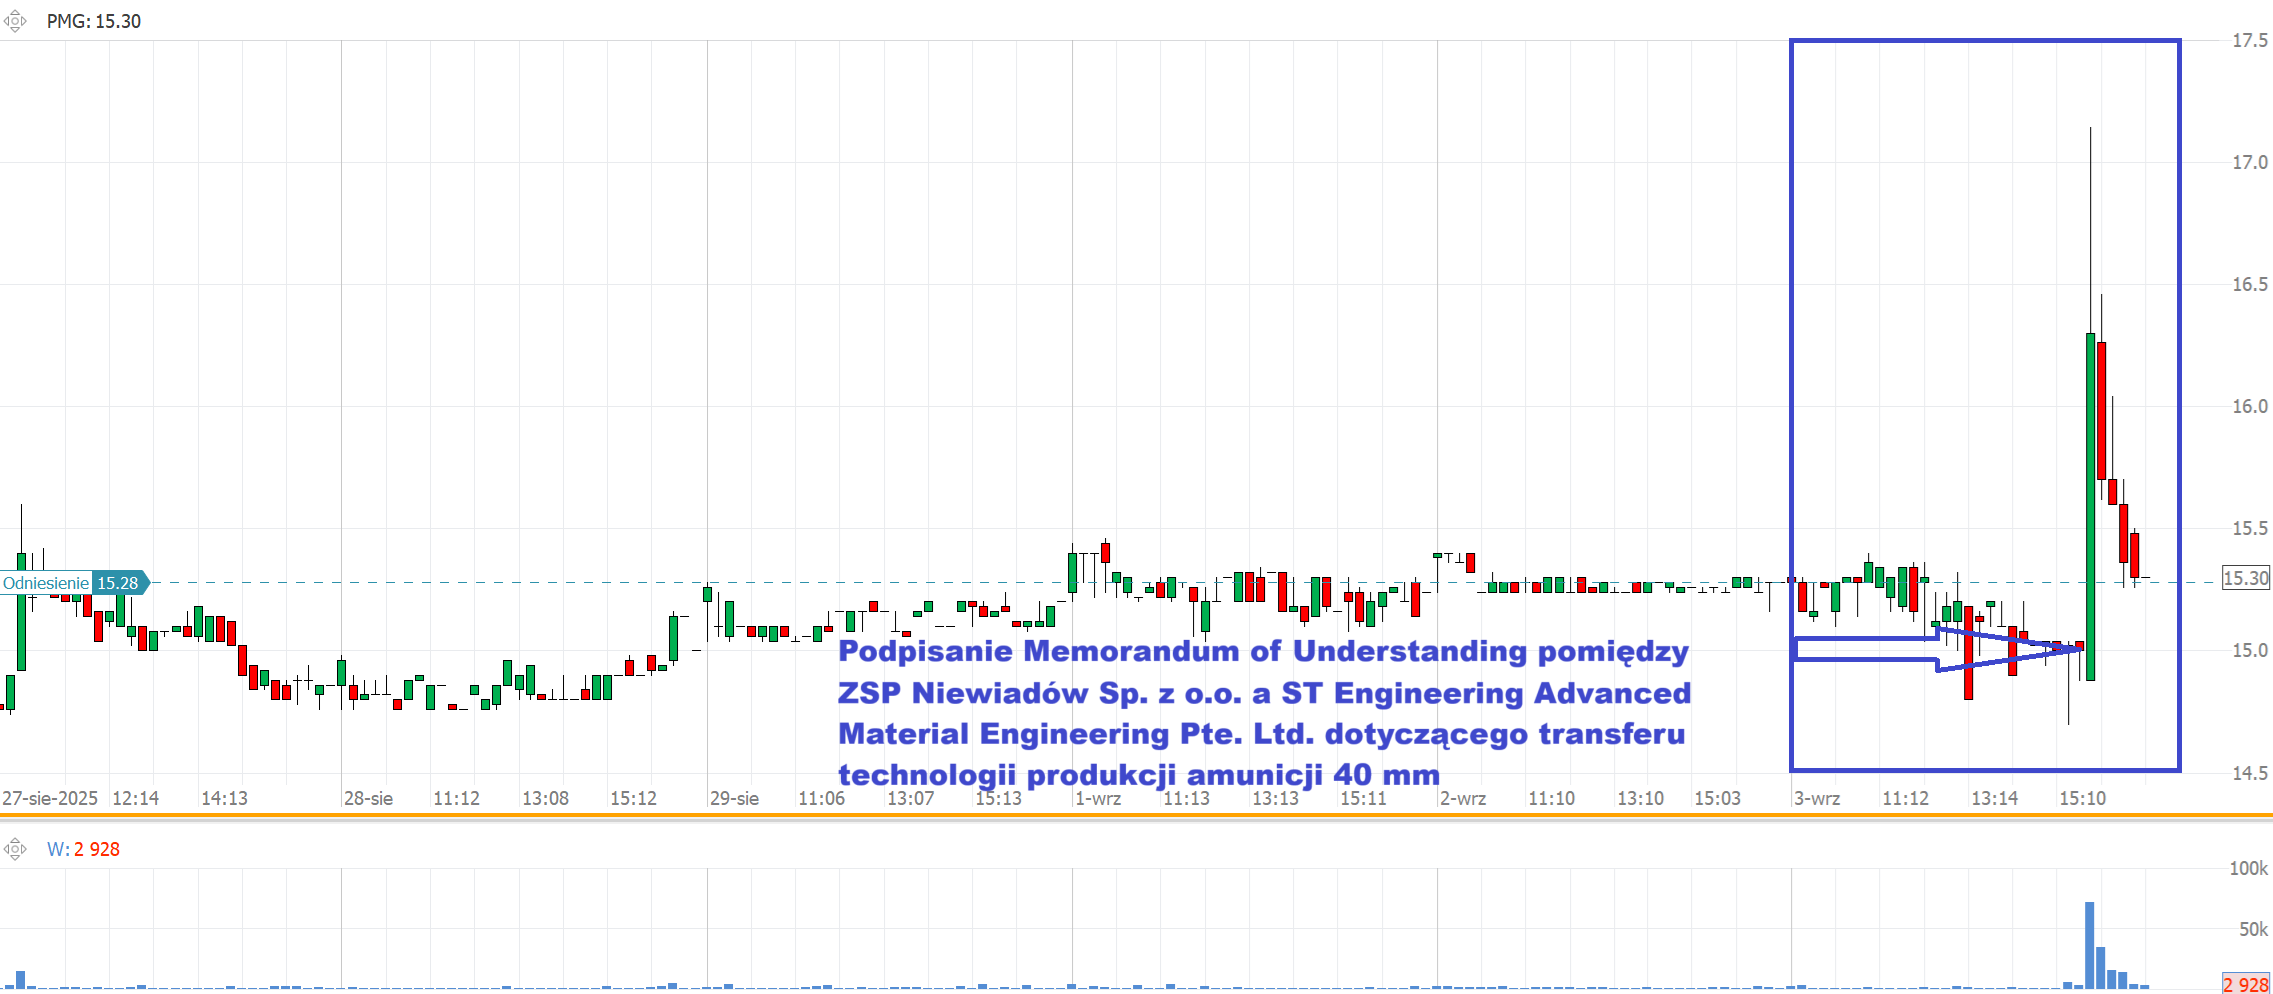This screenshot has width=2273, height=994.
Task: Click the 1-wrz date label
Action: tap(1098, 798)
